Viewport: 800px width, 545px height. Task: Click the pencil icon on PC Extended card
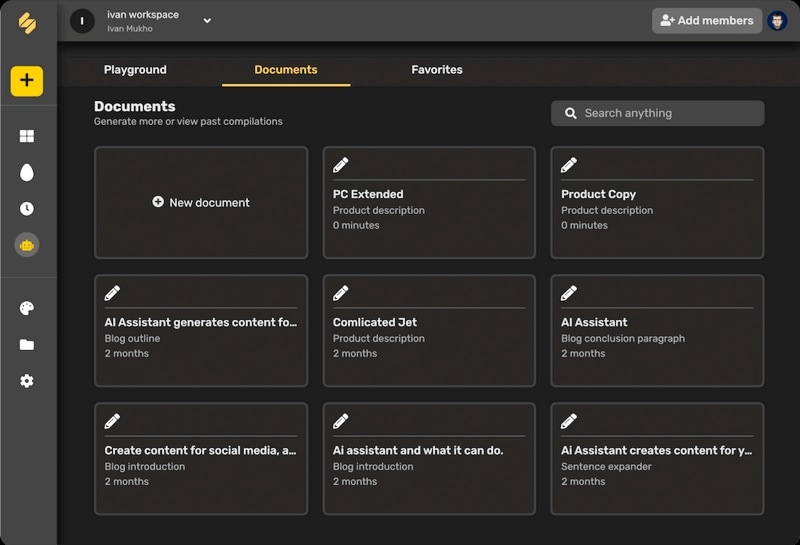[x=341, y=165]
